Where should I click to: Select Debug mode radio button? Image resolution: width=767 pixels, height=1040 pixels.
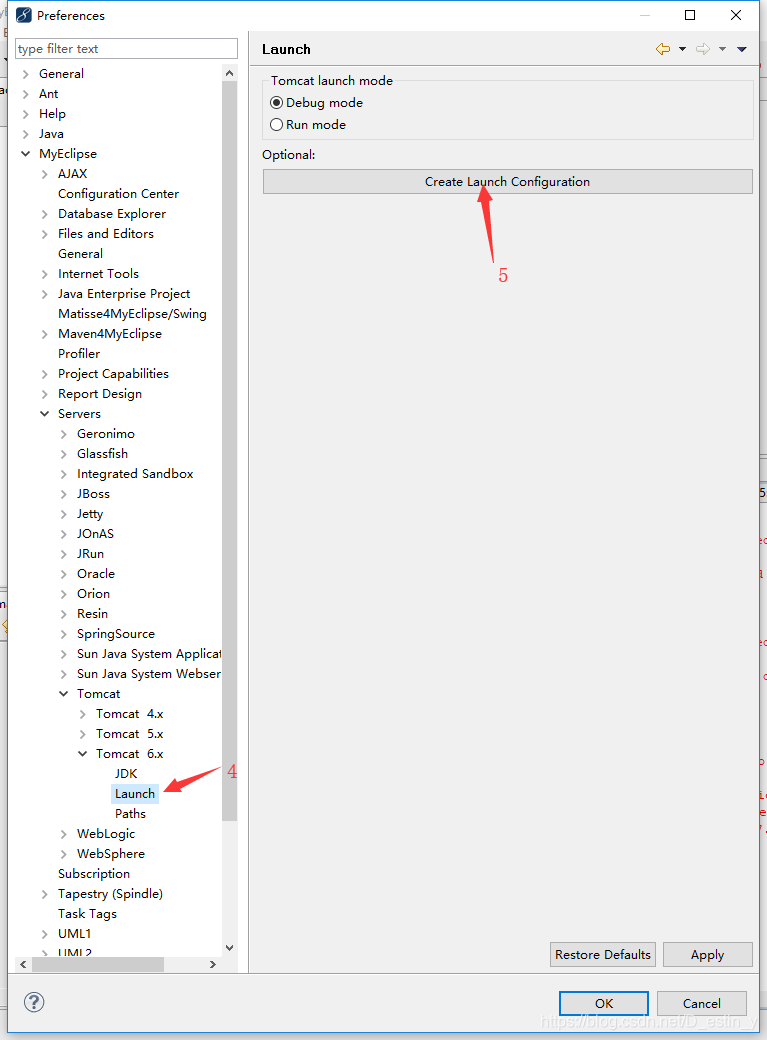click(x=277, y=103)
